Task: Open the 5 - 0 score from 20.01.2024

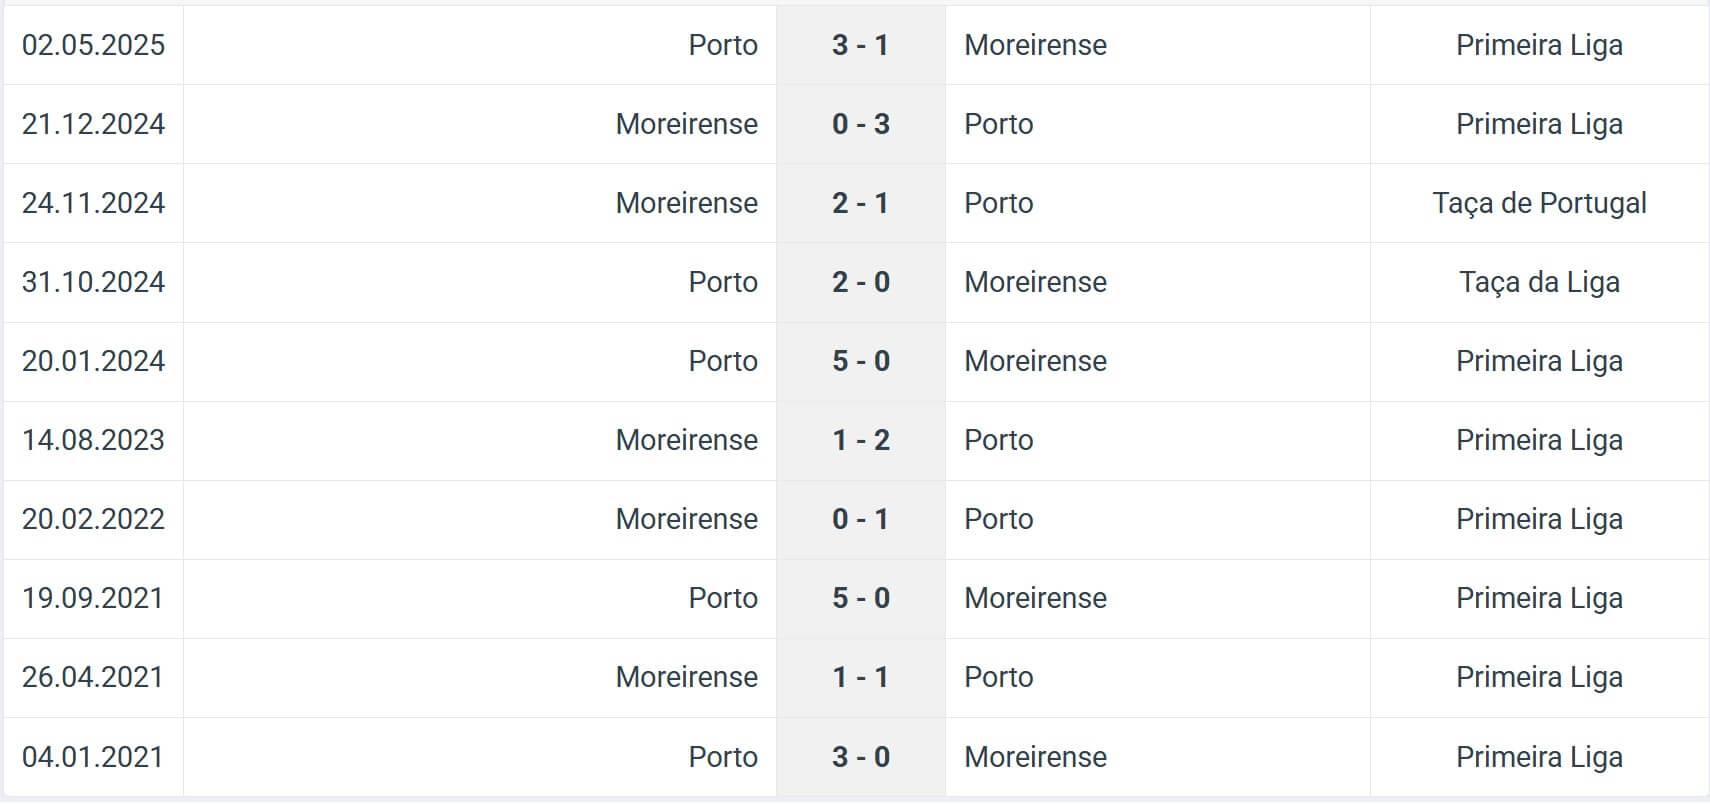Action: (860, 361)
